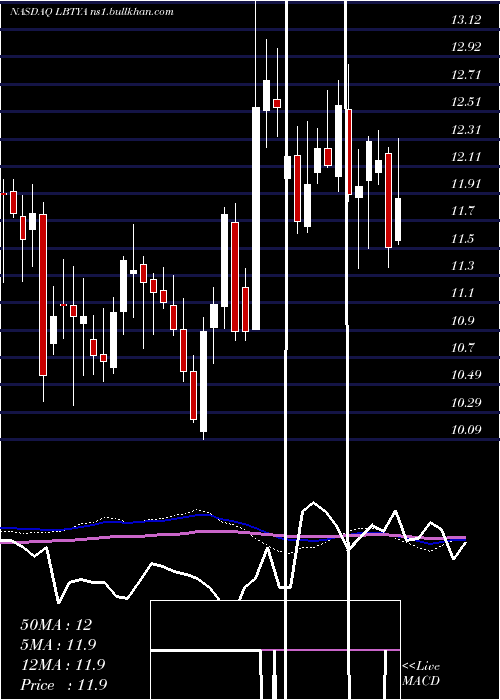The width and height of the screenshot is (500, 700).
Task: Click the NASDAQ LBTYA ns1.bullkhan.com title text
Action: point(92,12)
